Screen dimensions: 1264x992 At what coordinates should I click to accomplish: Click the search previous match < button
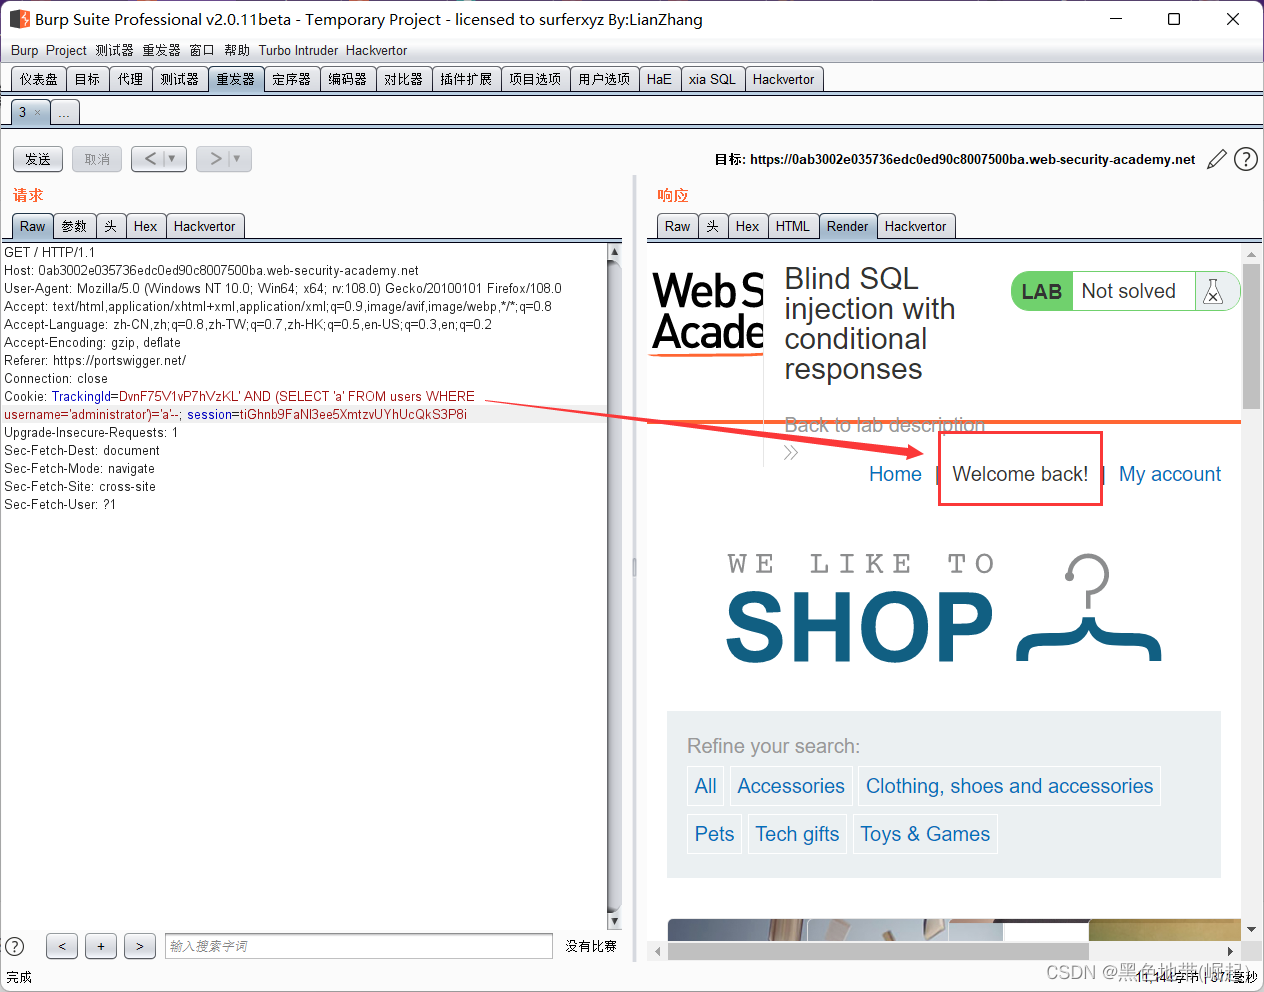click(62, 946)
